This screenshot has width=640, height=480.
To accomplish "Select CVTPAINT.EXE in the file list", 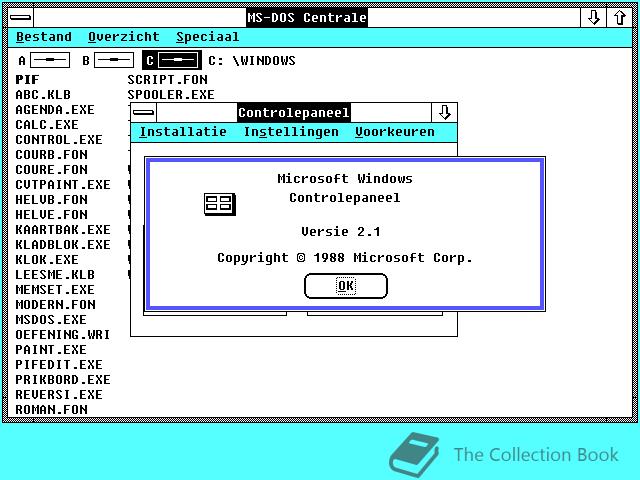I will click(x=63, y=184).
